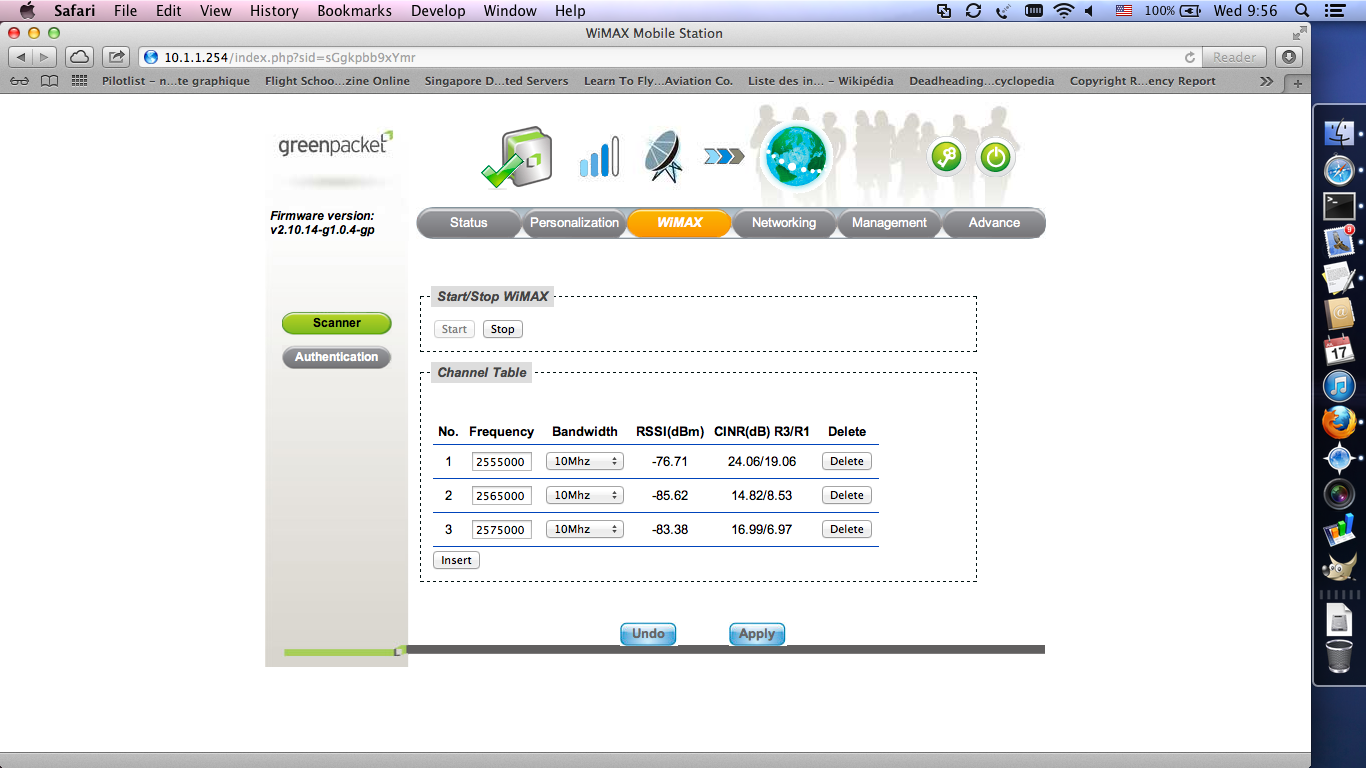Go forward with Safari forward arrow

pyautogui.click(x=47, y=57)
